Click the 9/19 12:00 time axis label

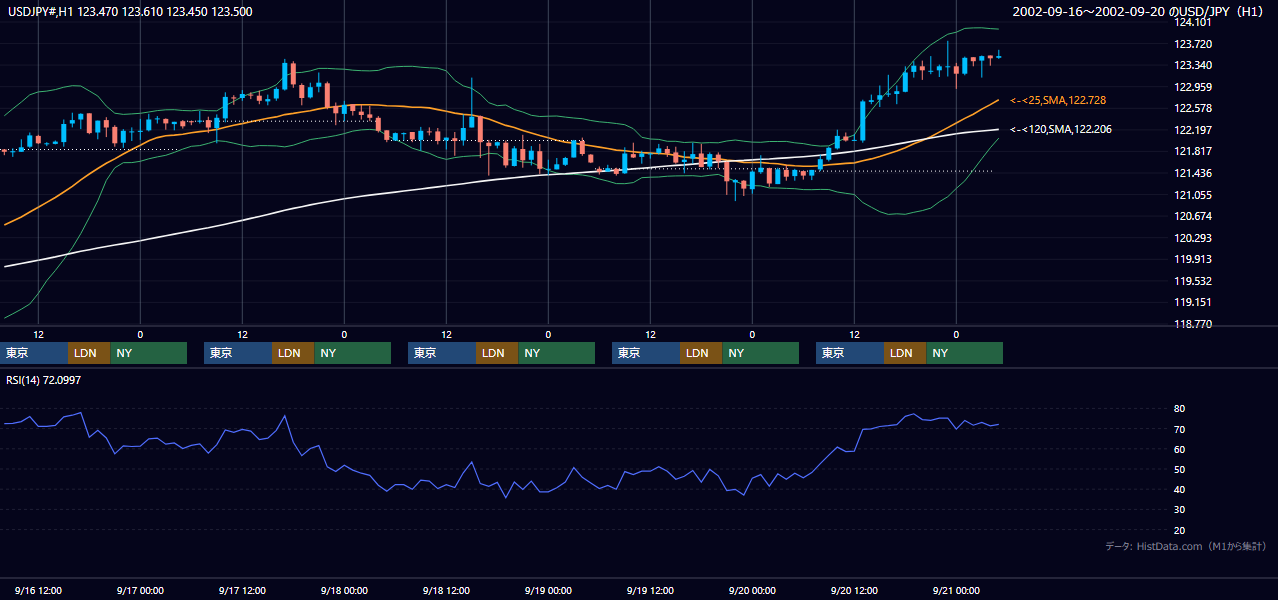tap(650, 591)
